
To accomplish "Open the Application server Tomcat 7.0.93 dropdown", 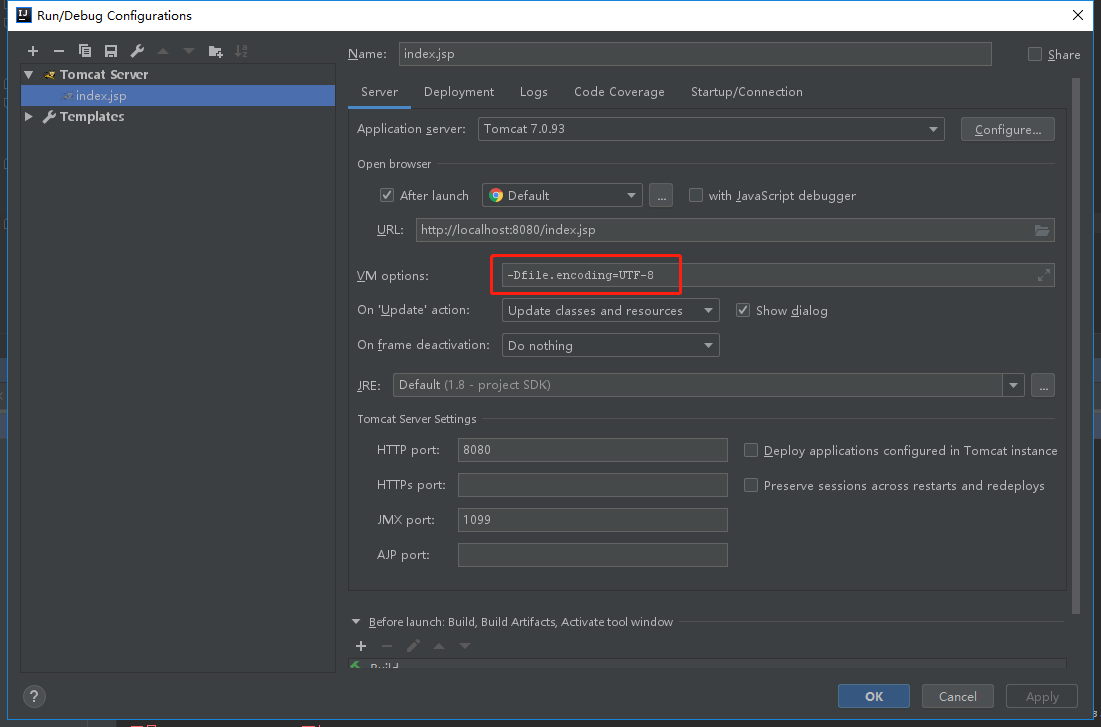I will (711, 129).
